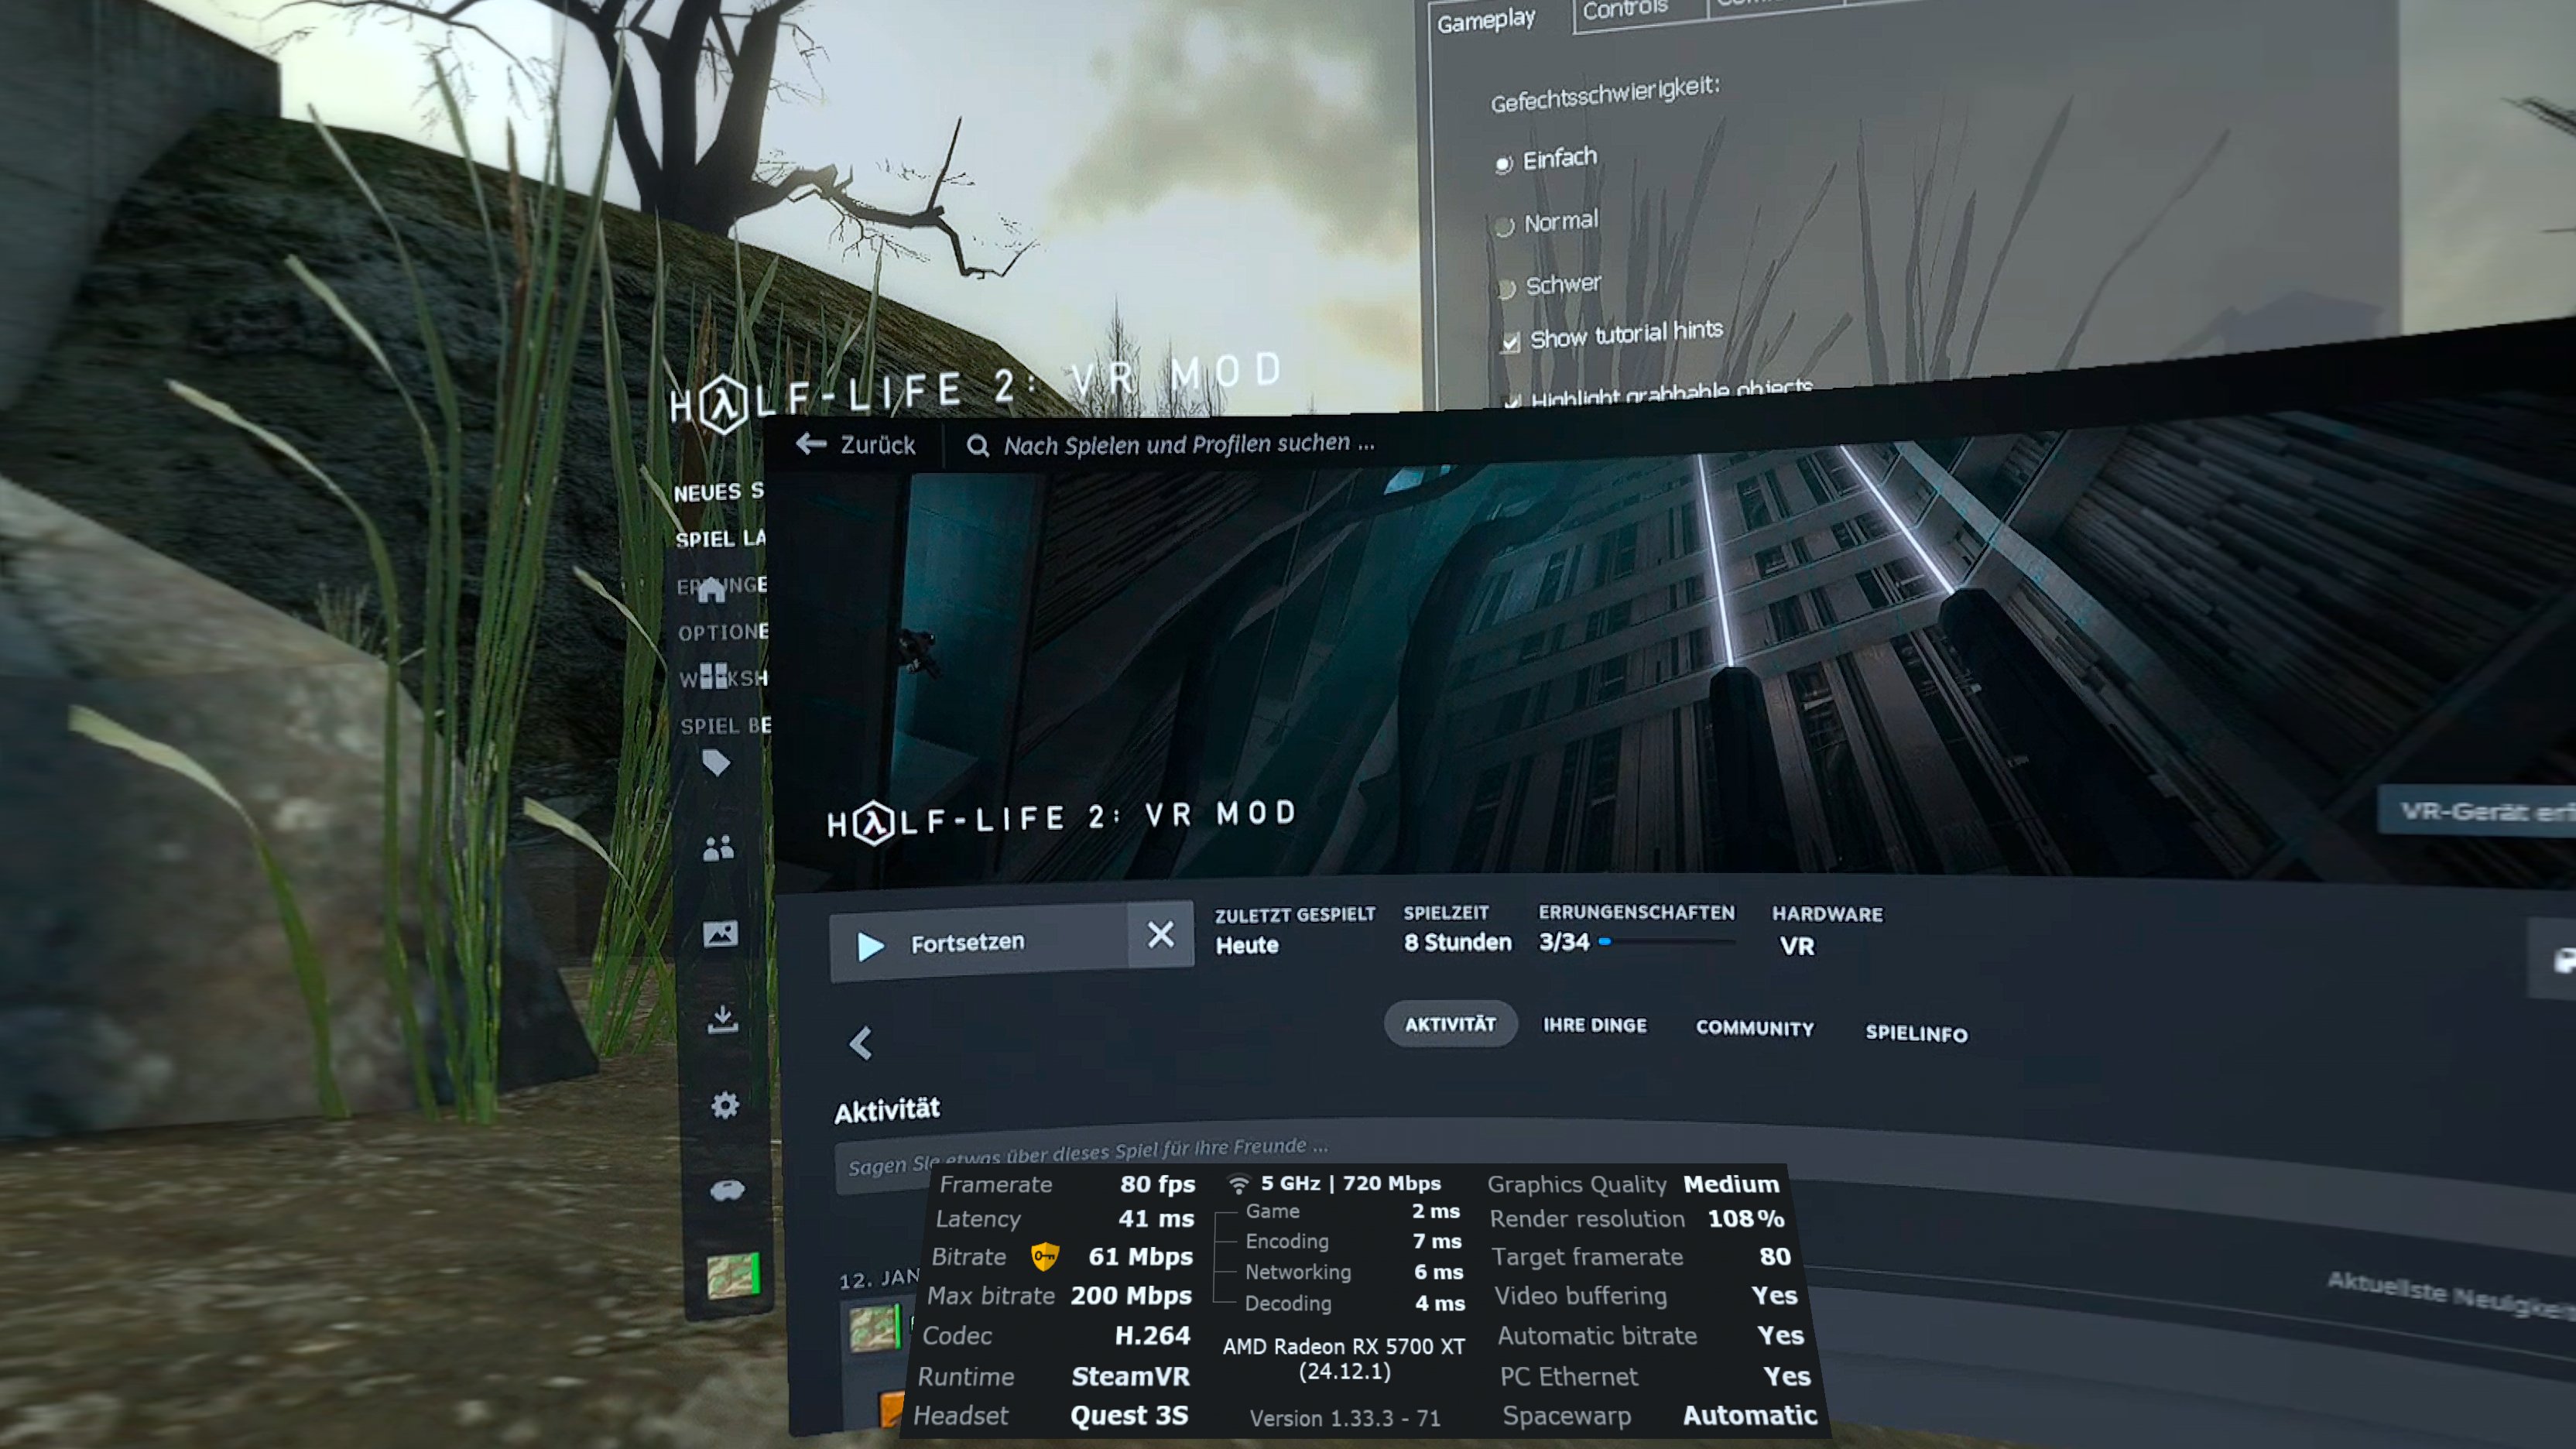2576x1449 pixels.
Task: Select Normal difficulty
Action: click(1504, 227)
